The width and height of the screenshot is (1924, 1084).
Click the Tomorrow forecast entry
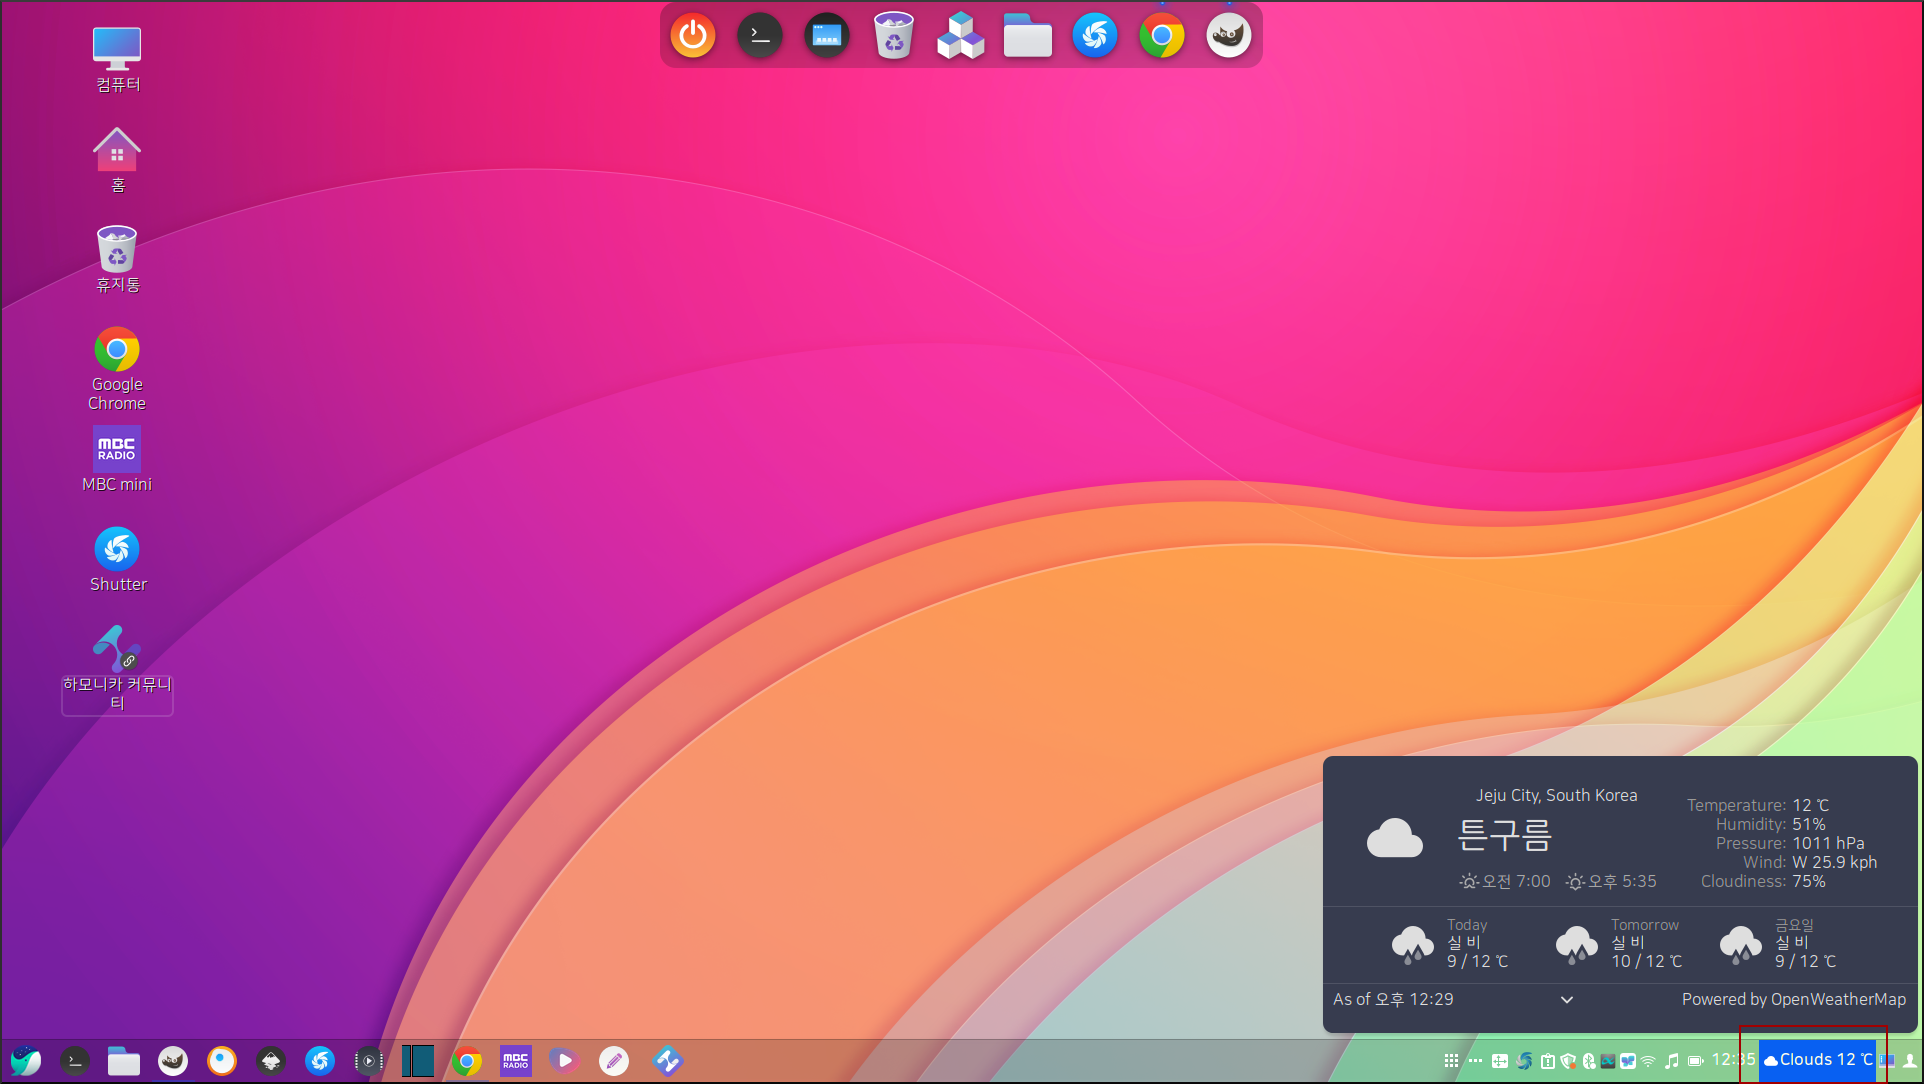[1620, 943]
